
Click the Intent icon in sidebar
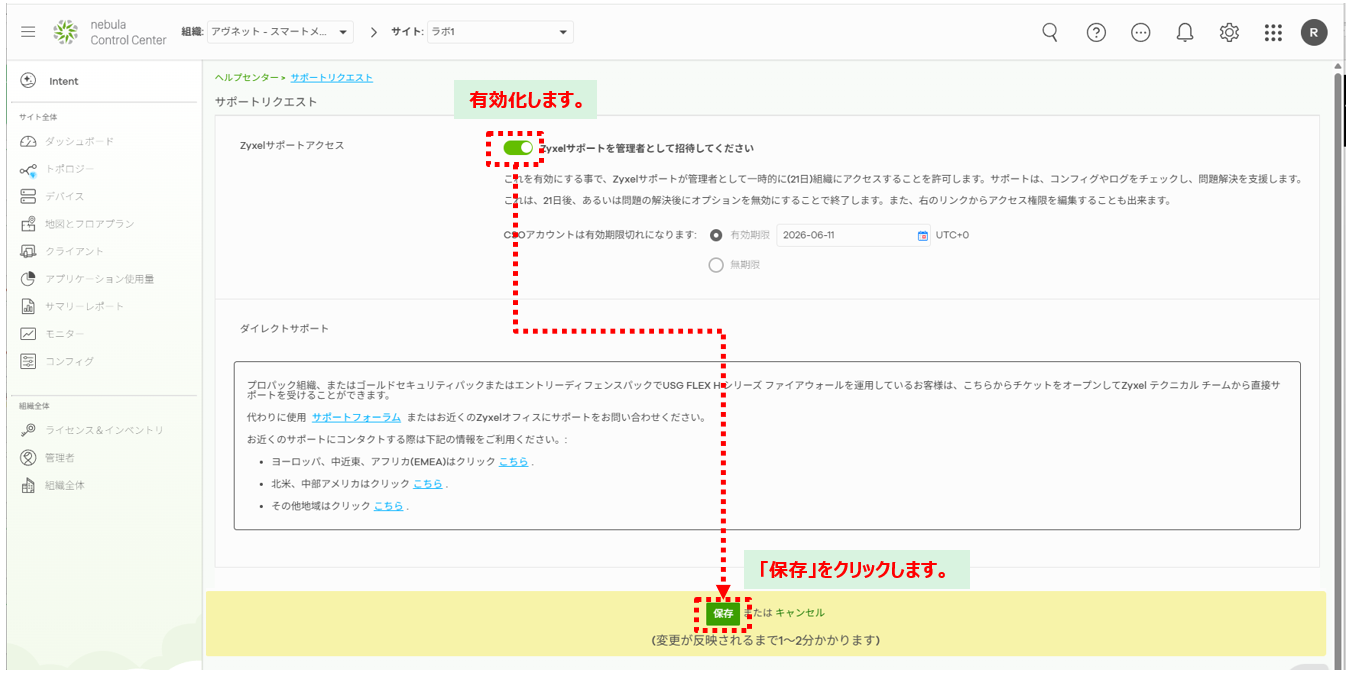(x=28, y=81)
